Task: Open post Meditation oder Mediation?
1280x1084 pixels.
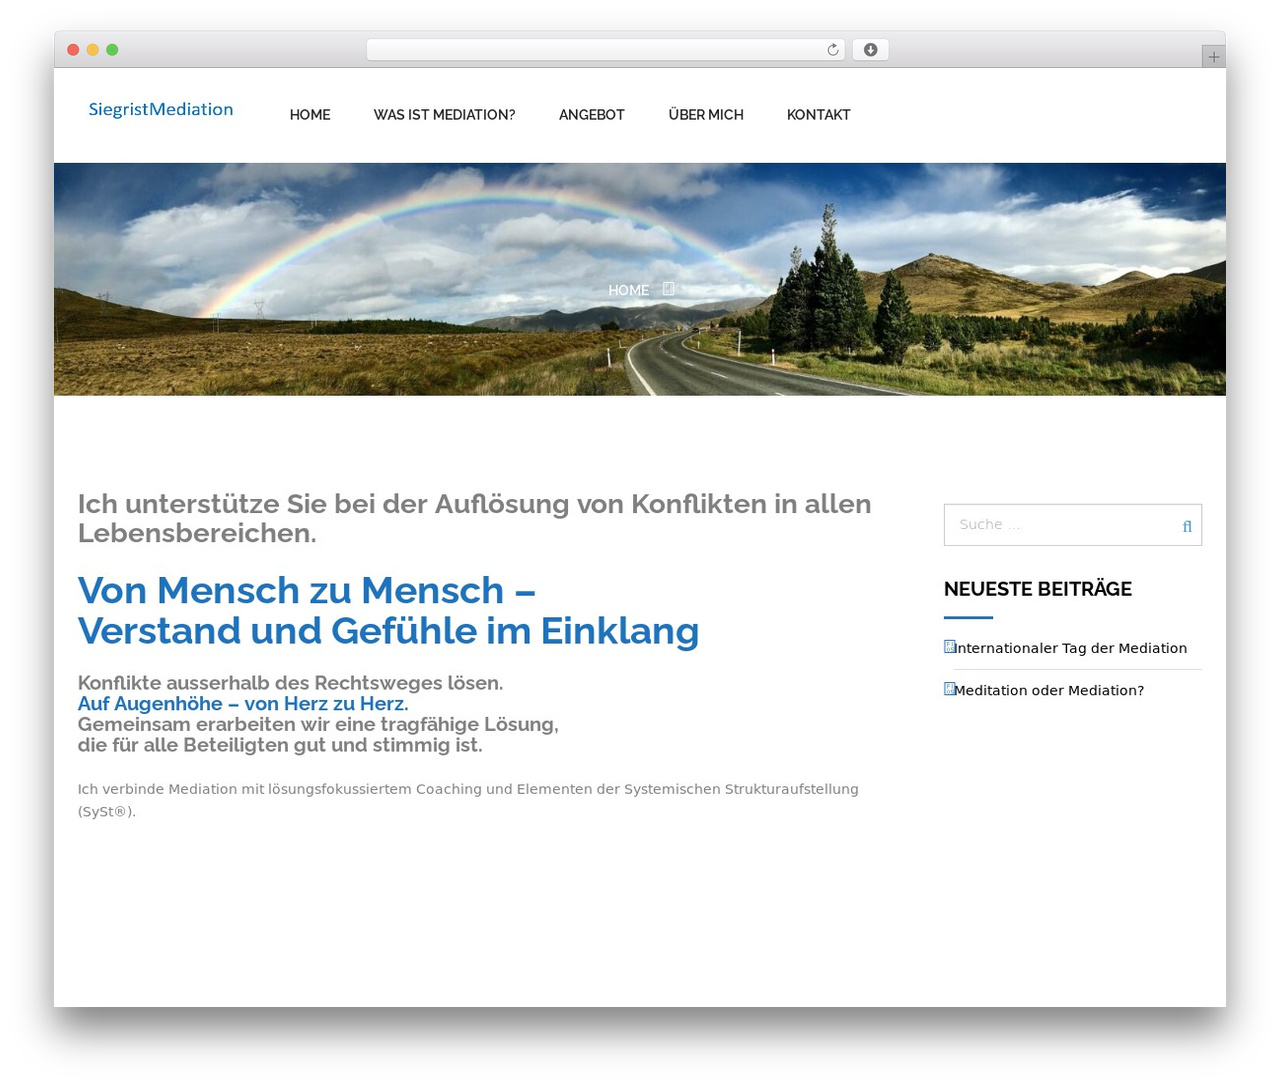Action: 1049,690
